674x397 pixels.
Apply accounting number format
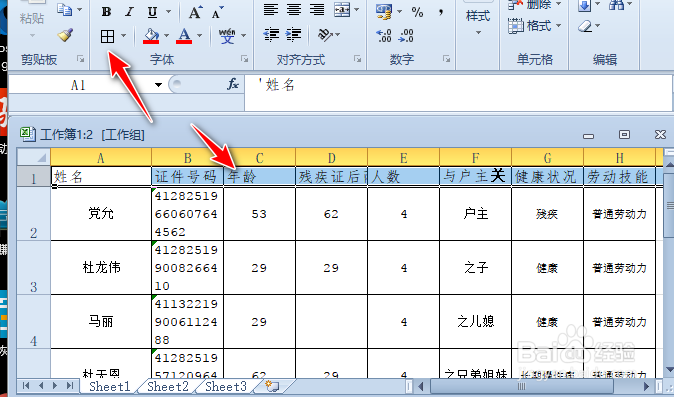coord(384,12)
